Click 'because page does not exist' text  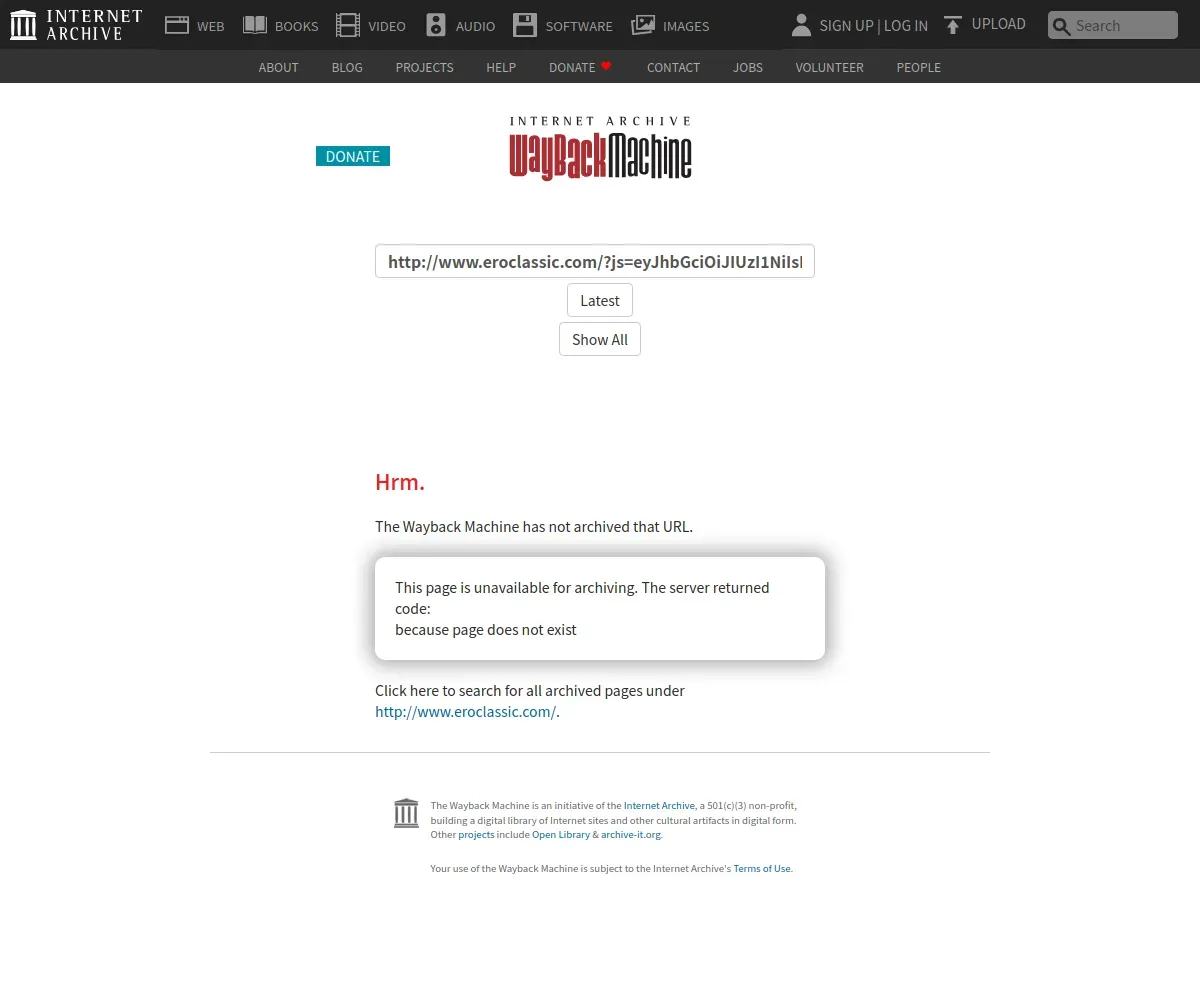(486, 630)
